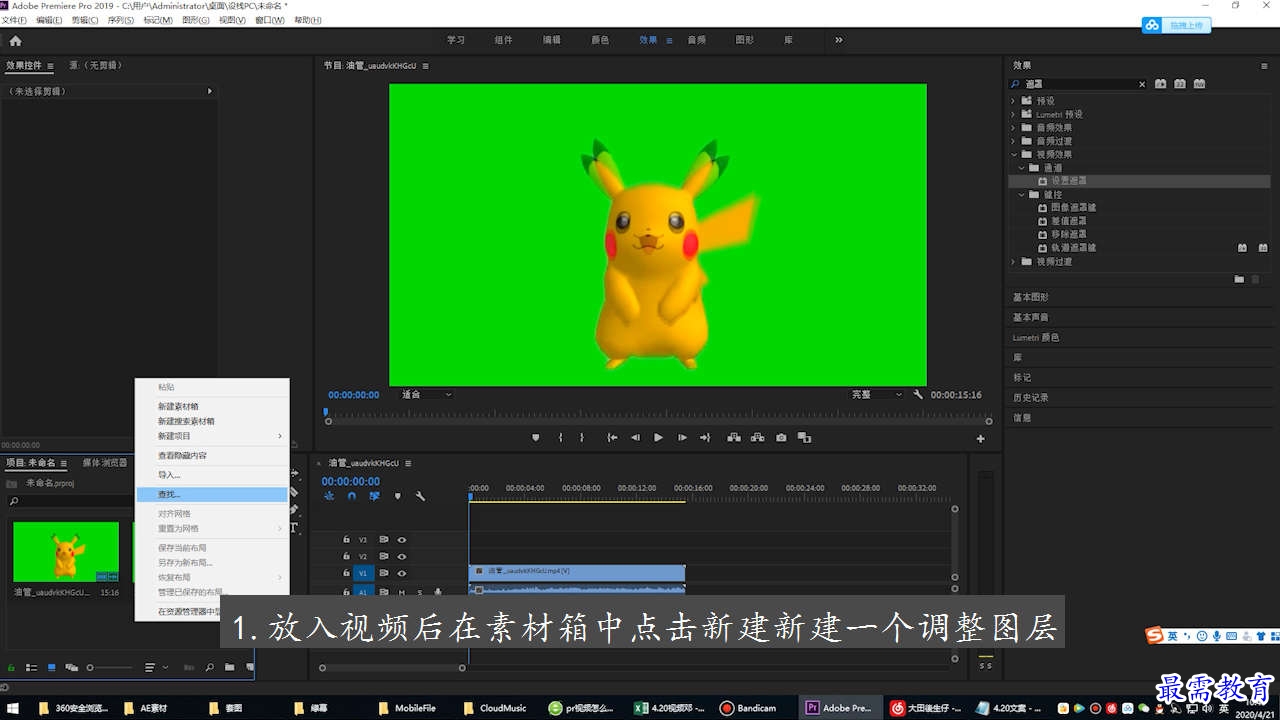Click the Mark Out bracket button
1280x720 pixels.
tap(582, 438)
